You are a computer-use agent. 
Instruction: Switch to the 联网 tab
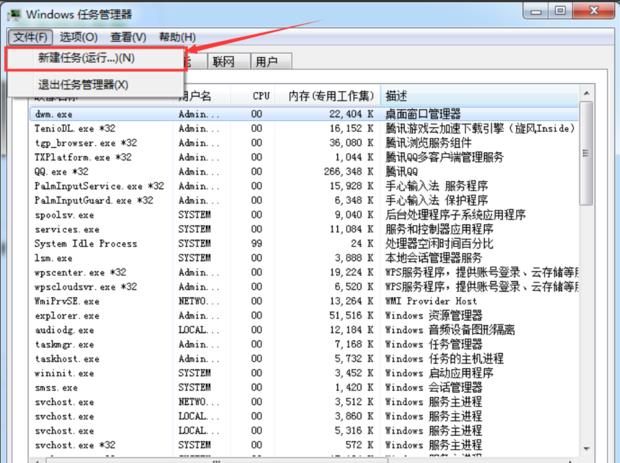(x=223, y=62)
